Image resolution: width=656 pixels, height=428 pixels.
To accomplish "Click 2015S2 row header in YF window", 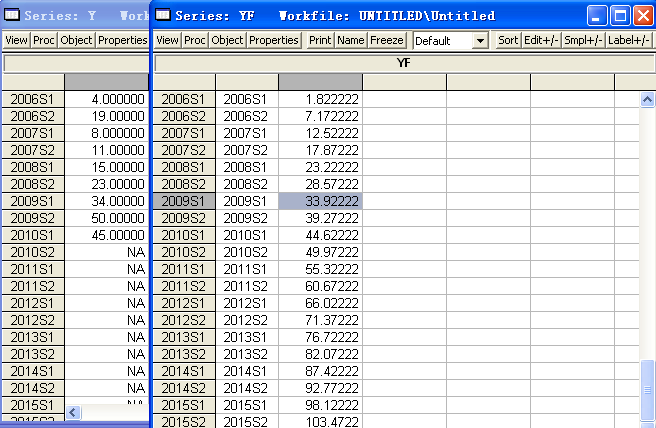I will pos(184,421).
